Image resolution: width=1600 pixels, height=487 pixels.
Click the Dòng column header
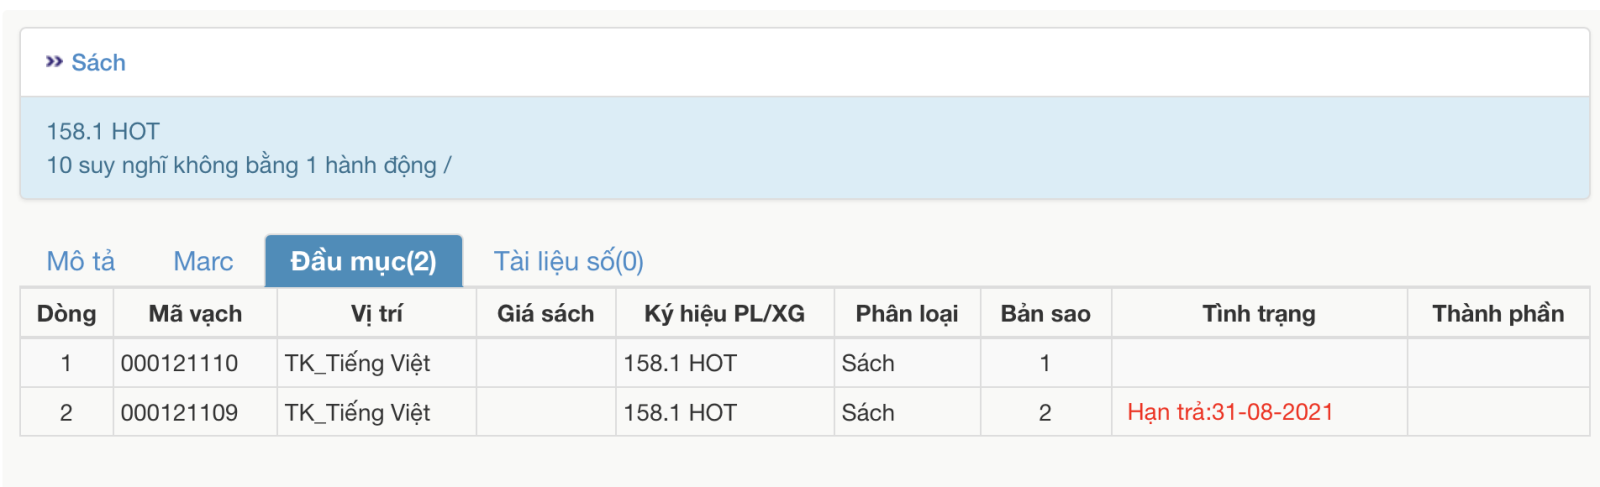[x=66, y=314]
